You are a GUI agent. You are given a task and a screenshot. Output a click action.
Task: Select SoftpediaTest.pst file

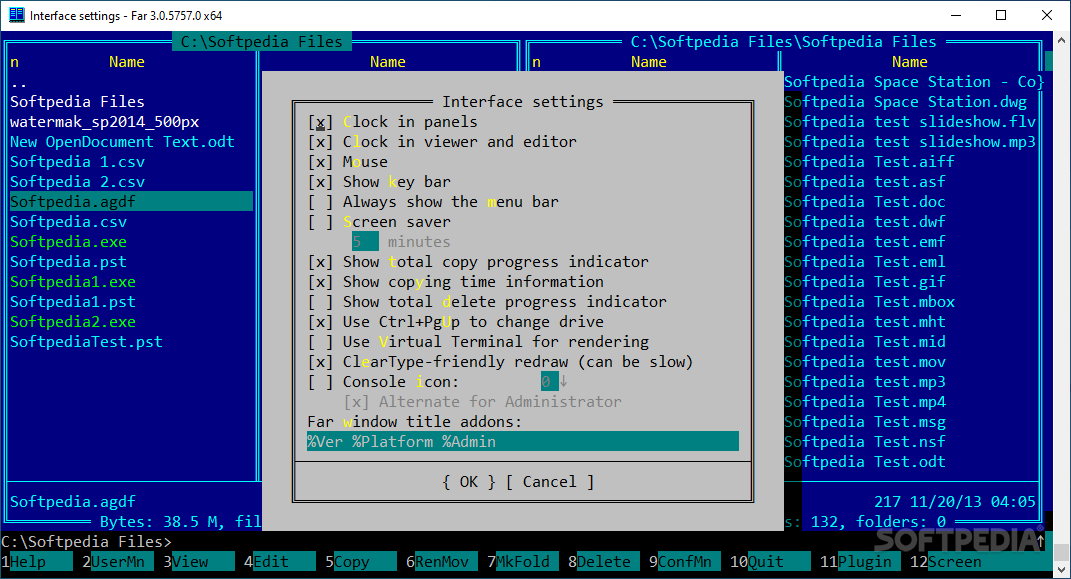(x=86, y=342)
